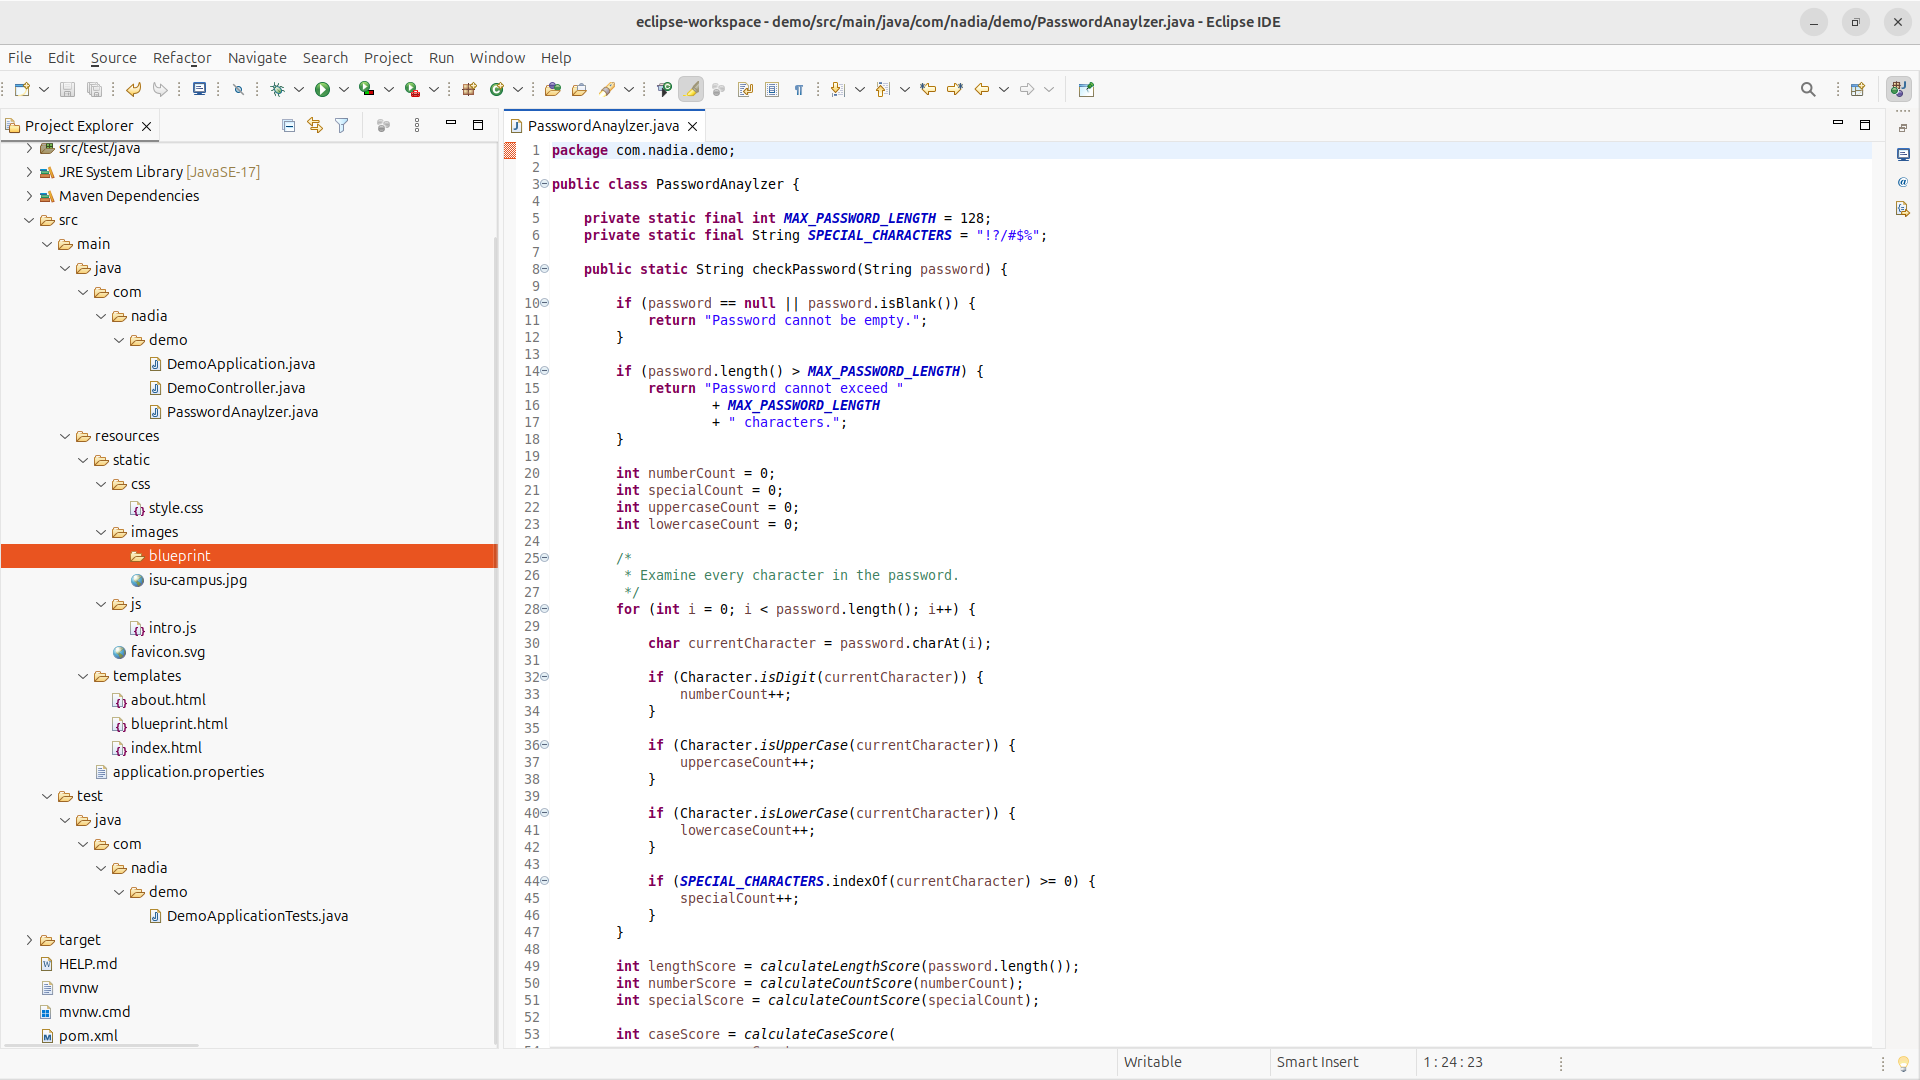The width and height of the screenshot is (1920, 1080).
Task: Open the New wizard dropdown arrow
Action: tap(44, 90)
